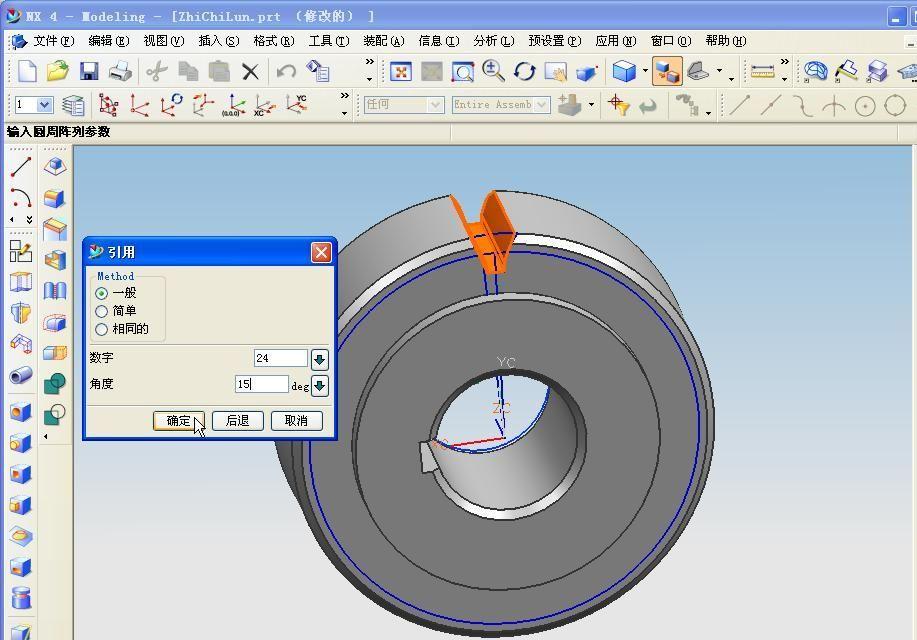
Task: Click the Save file toolbar icon
Action: click(89, 71)
